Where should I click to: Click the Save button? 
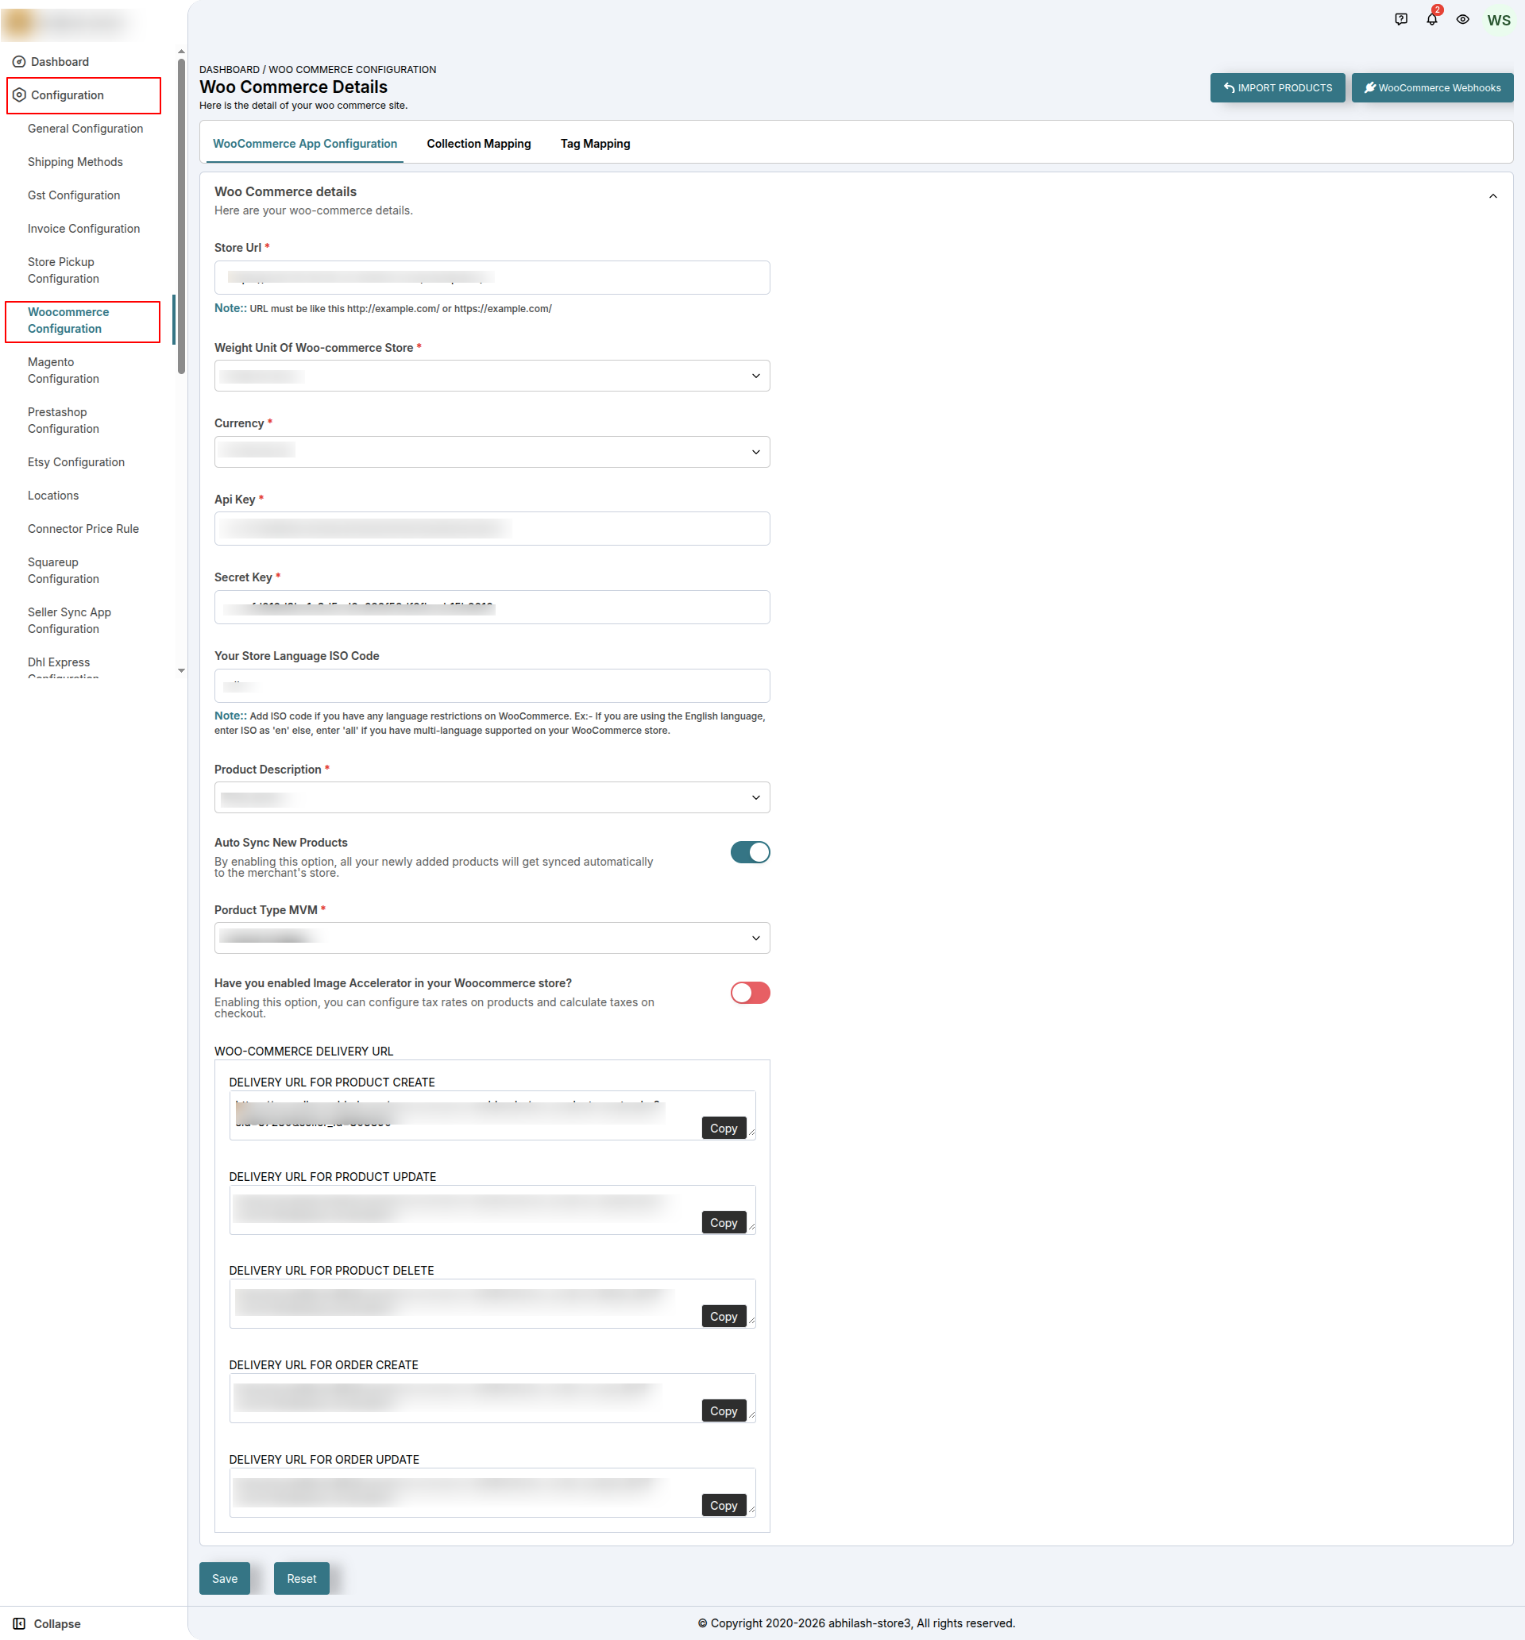pyautogui.click(x=225, y=1579)
